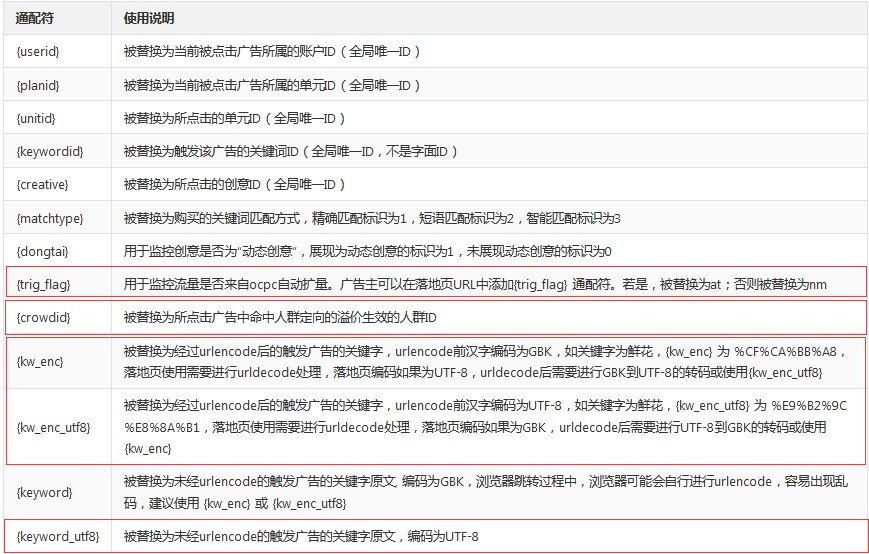Select the {userid} wildcard cell
This screenshot has height=554, width=869.
(x=38, y=51)
